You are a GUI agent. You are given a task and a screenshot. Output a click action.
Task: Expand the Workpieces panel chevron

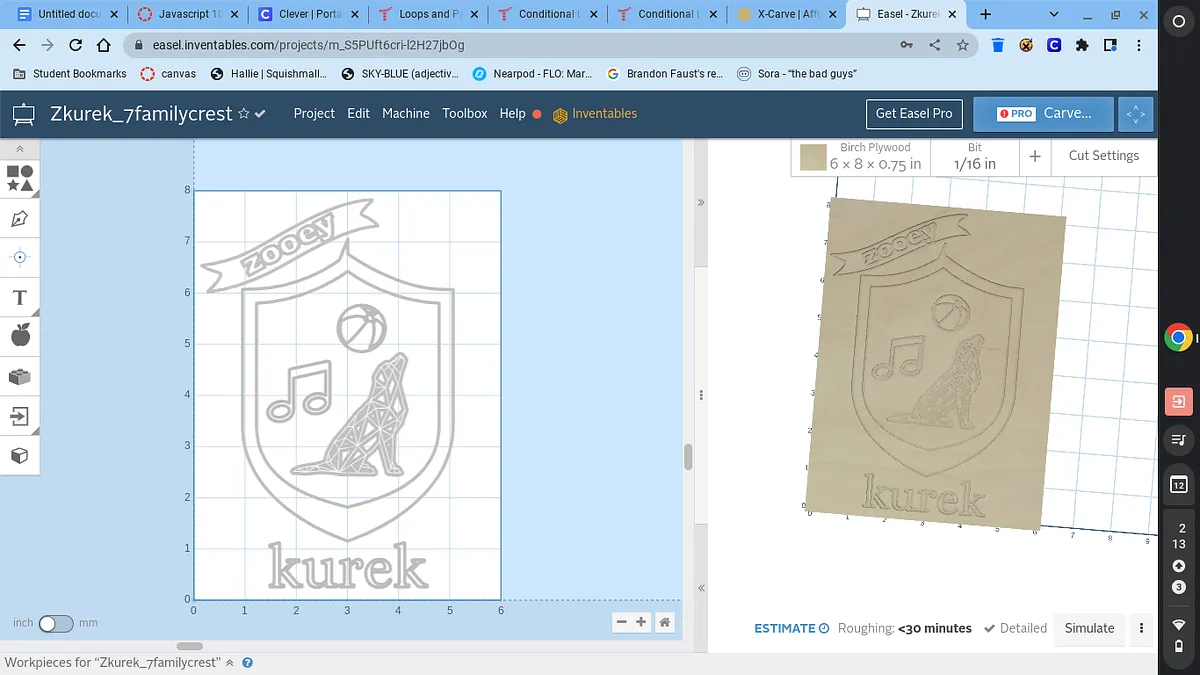click(x=230, y=662)
